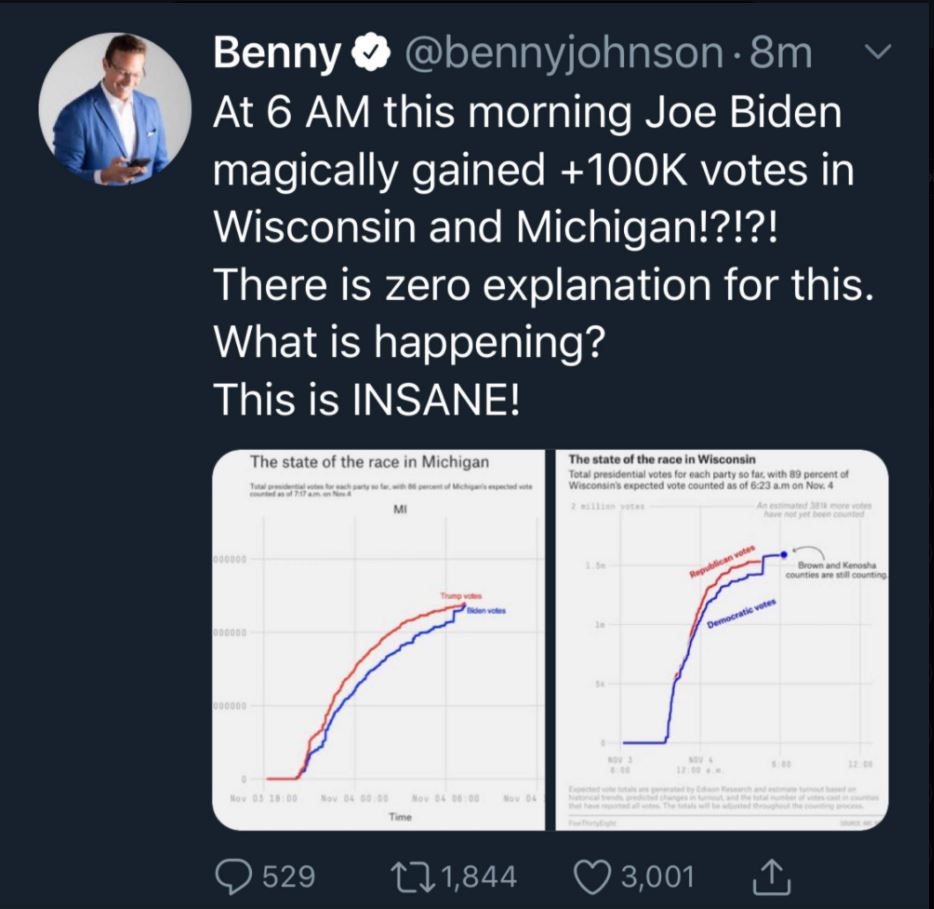
Task: Open Benny's profile picture
Action: 114,108
